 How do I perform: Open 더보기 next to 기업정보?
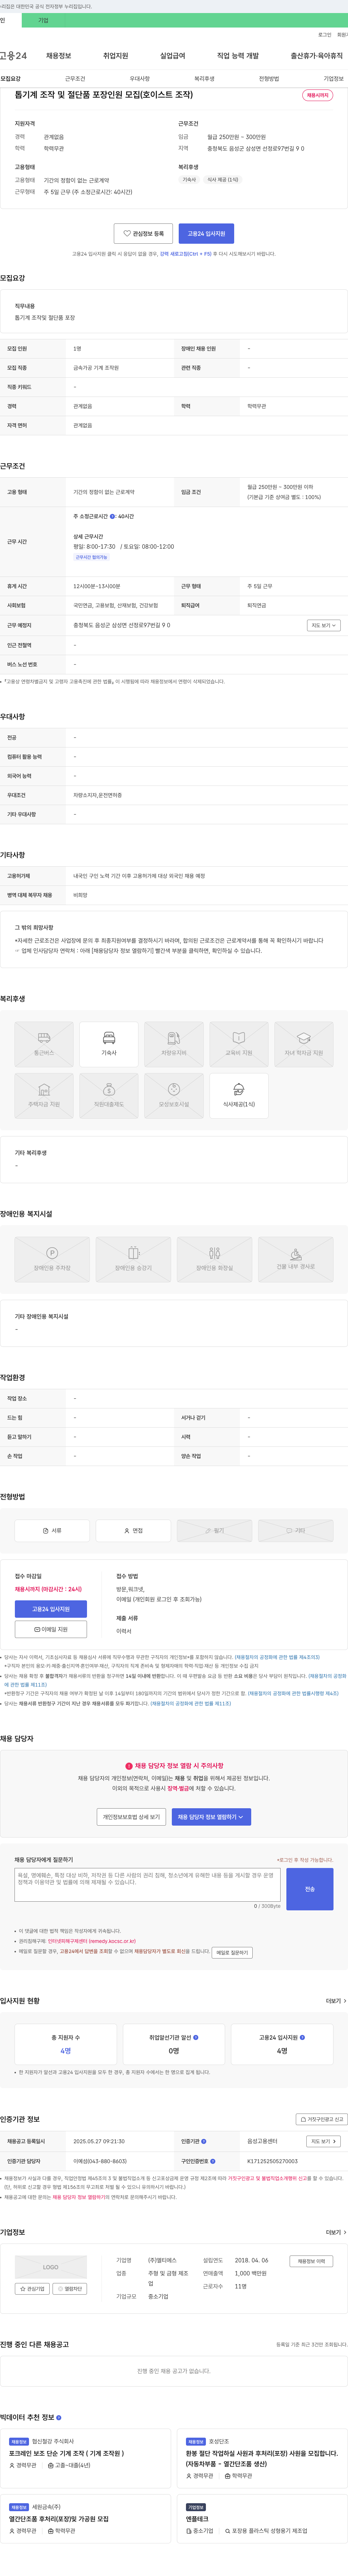click(336, 2232)
